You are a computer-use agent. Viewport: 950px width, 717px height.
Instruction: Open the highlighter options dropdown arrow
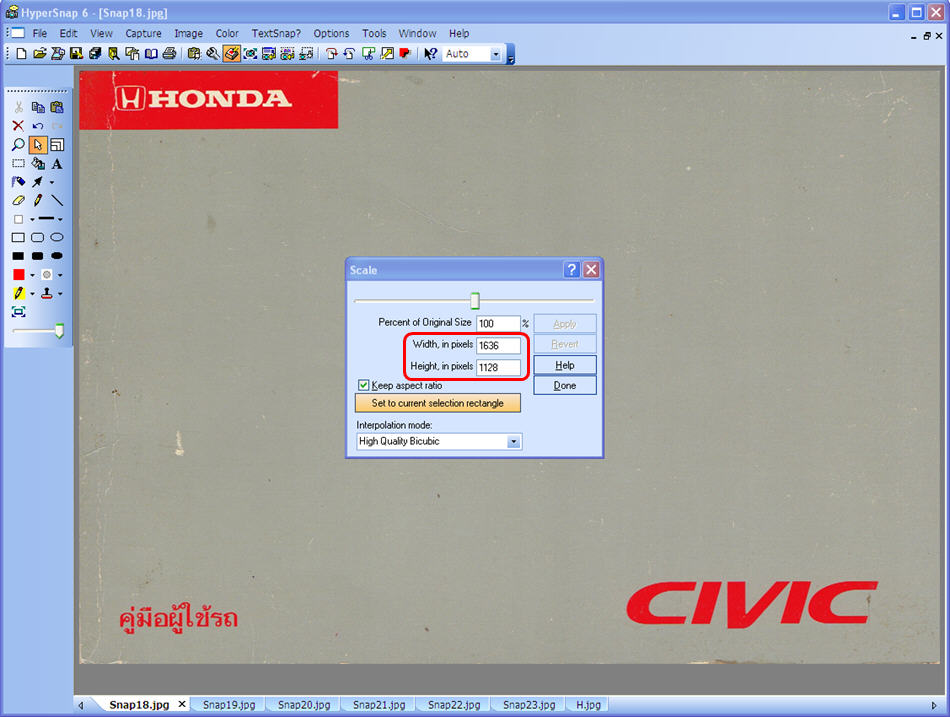point(32,294)
